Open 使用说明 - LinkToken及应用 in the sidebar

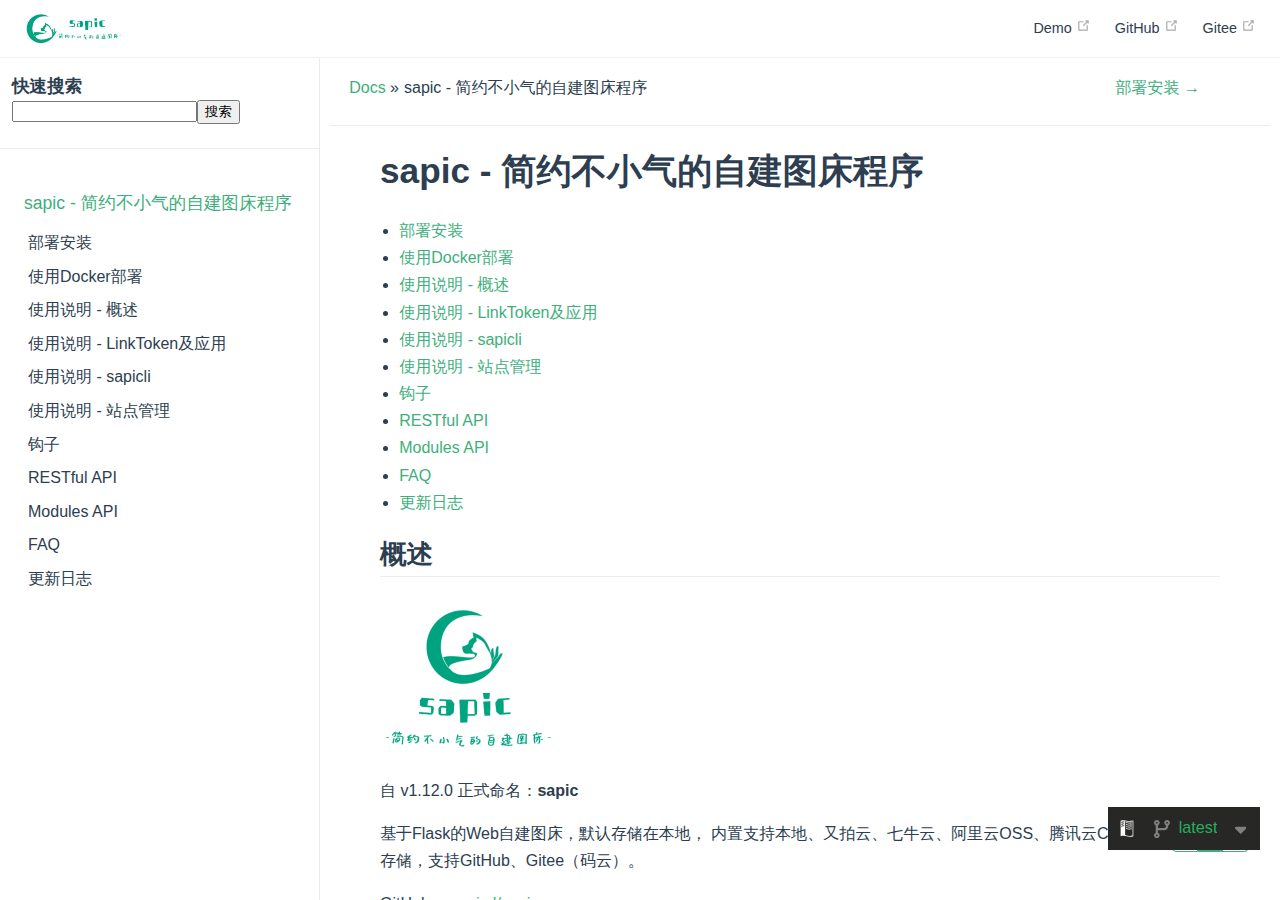[127, 344]
